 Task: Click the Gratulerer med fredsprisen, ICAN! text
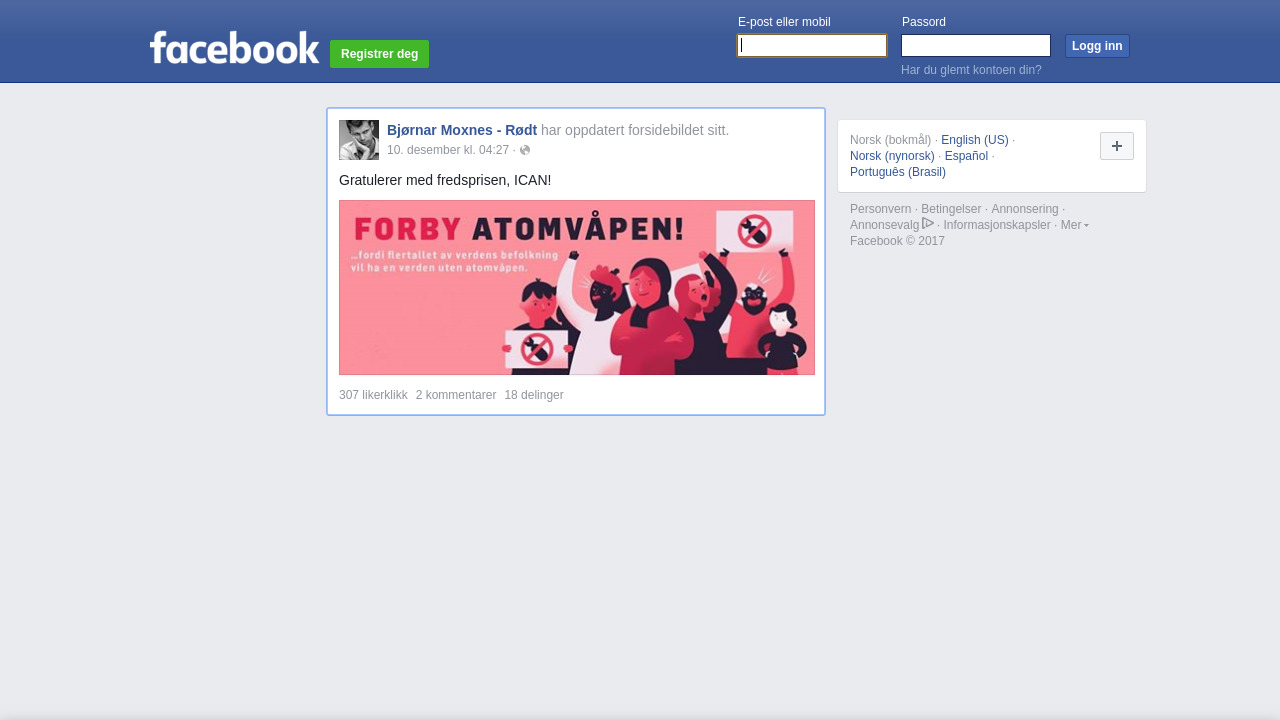click(x=445, y=180)
